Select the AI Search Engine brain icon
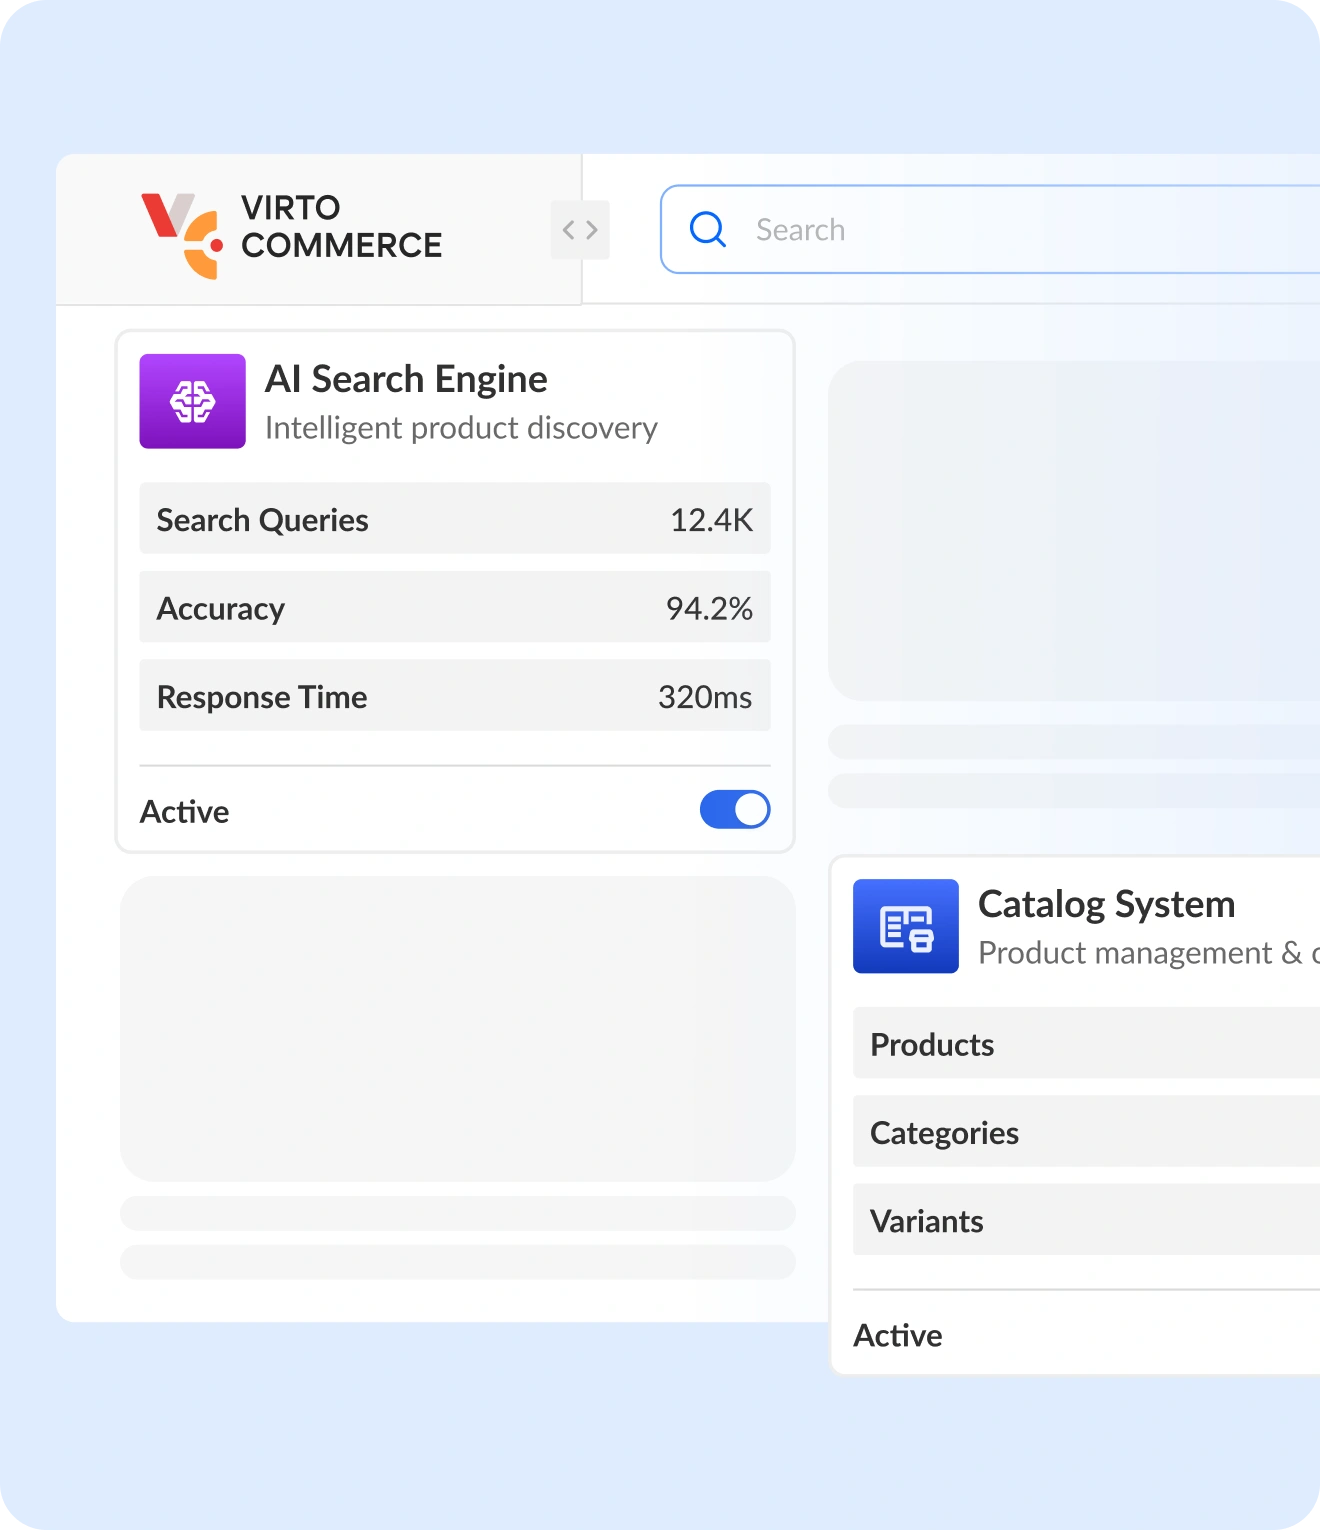1320x1530 pixels. pos(192,401)
